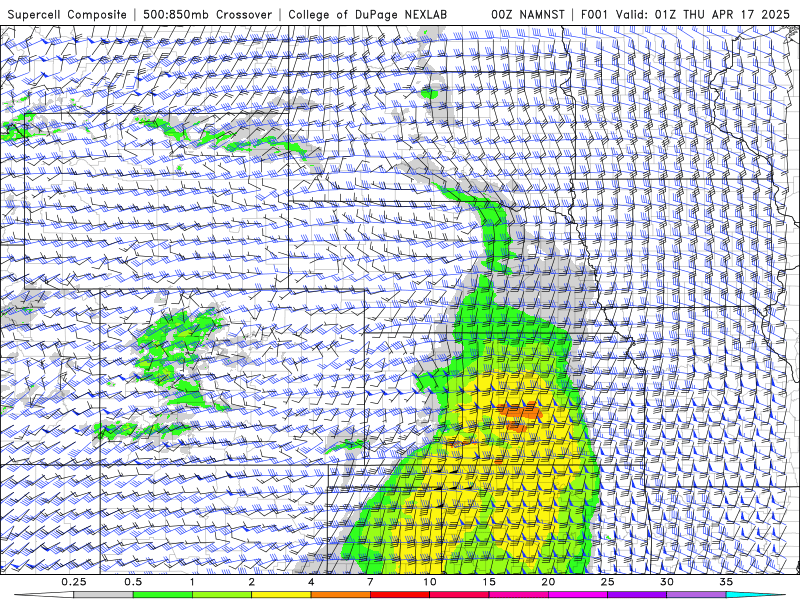
Task: Click the legend value '4'
Action: coord(311,582)
